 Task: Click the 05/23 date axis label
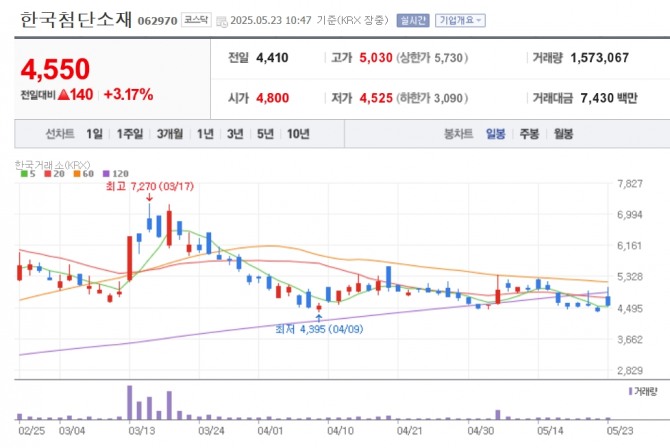pyautogui.click(x=620, y=430)
